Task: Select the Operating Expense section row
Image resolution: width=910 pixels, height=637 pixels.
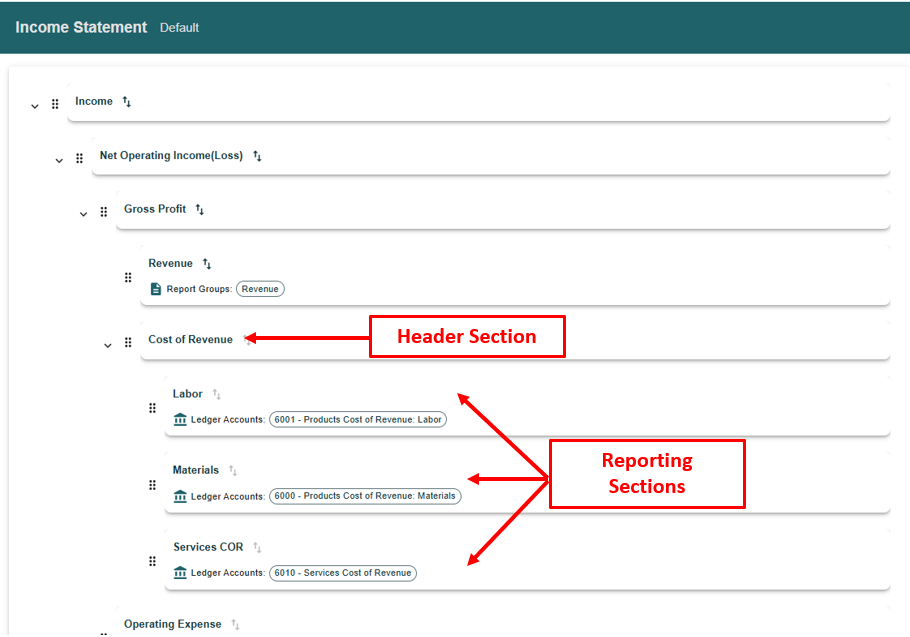Action: pos(503,624)
